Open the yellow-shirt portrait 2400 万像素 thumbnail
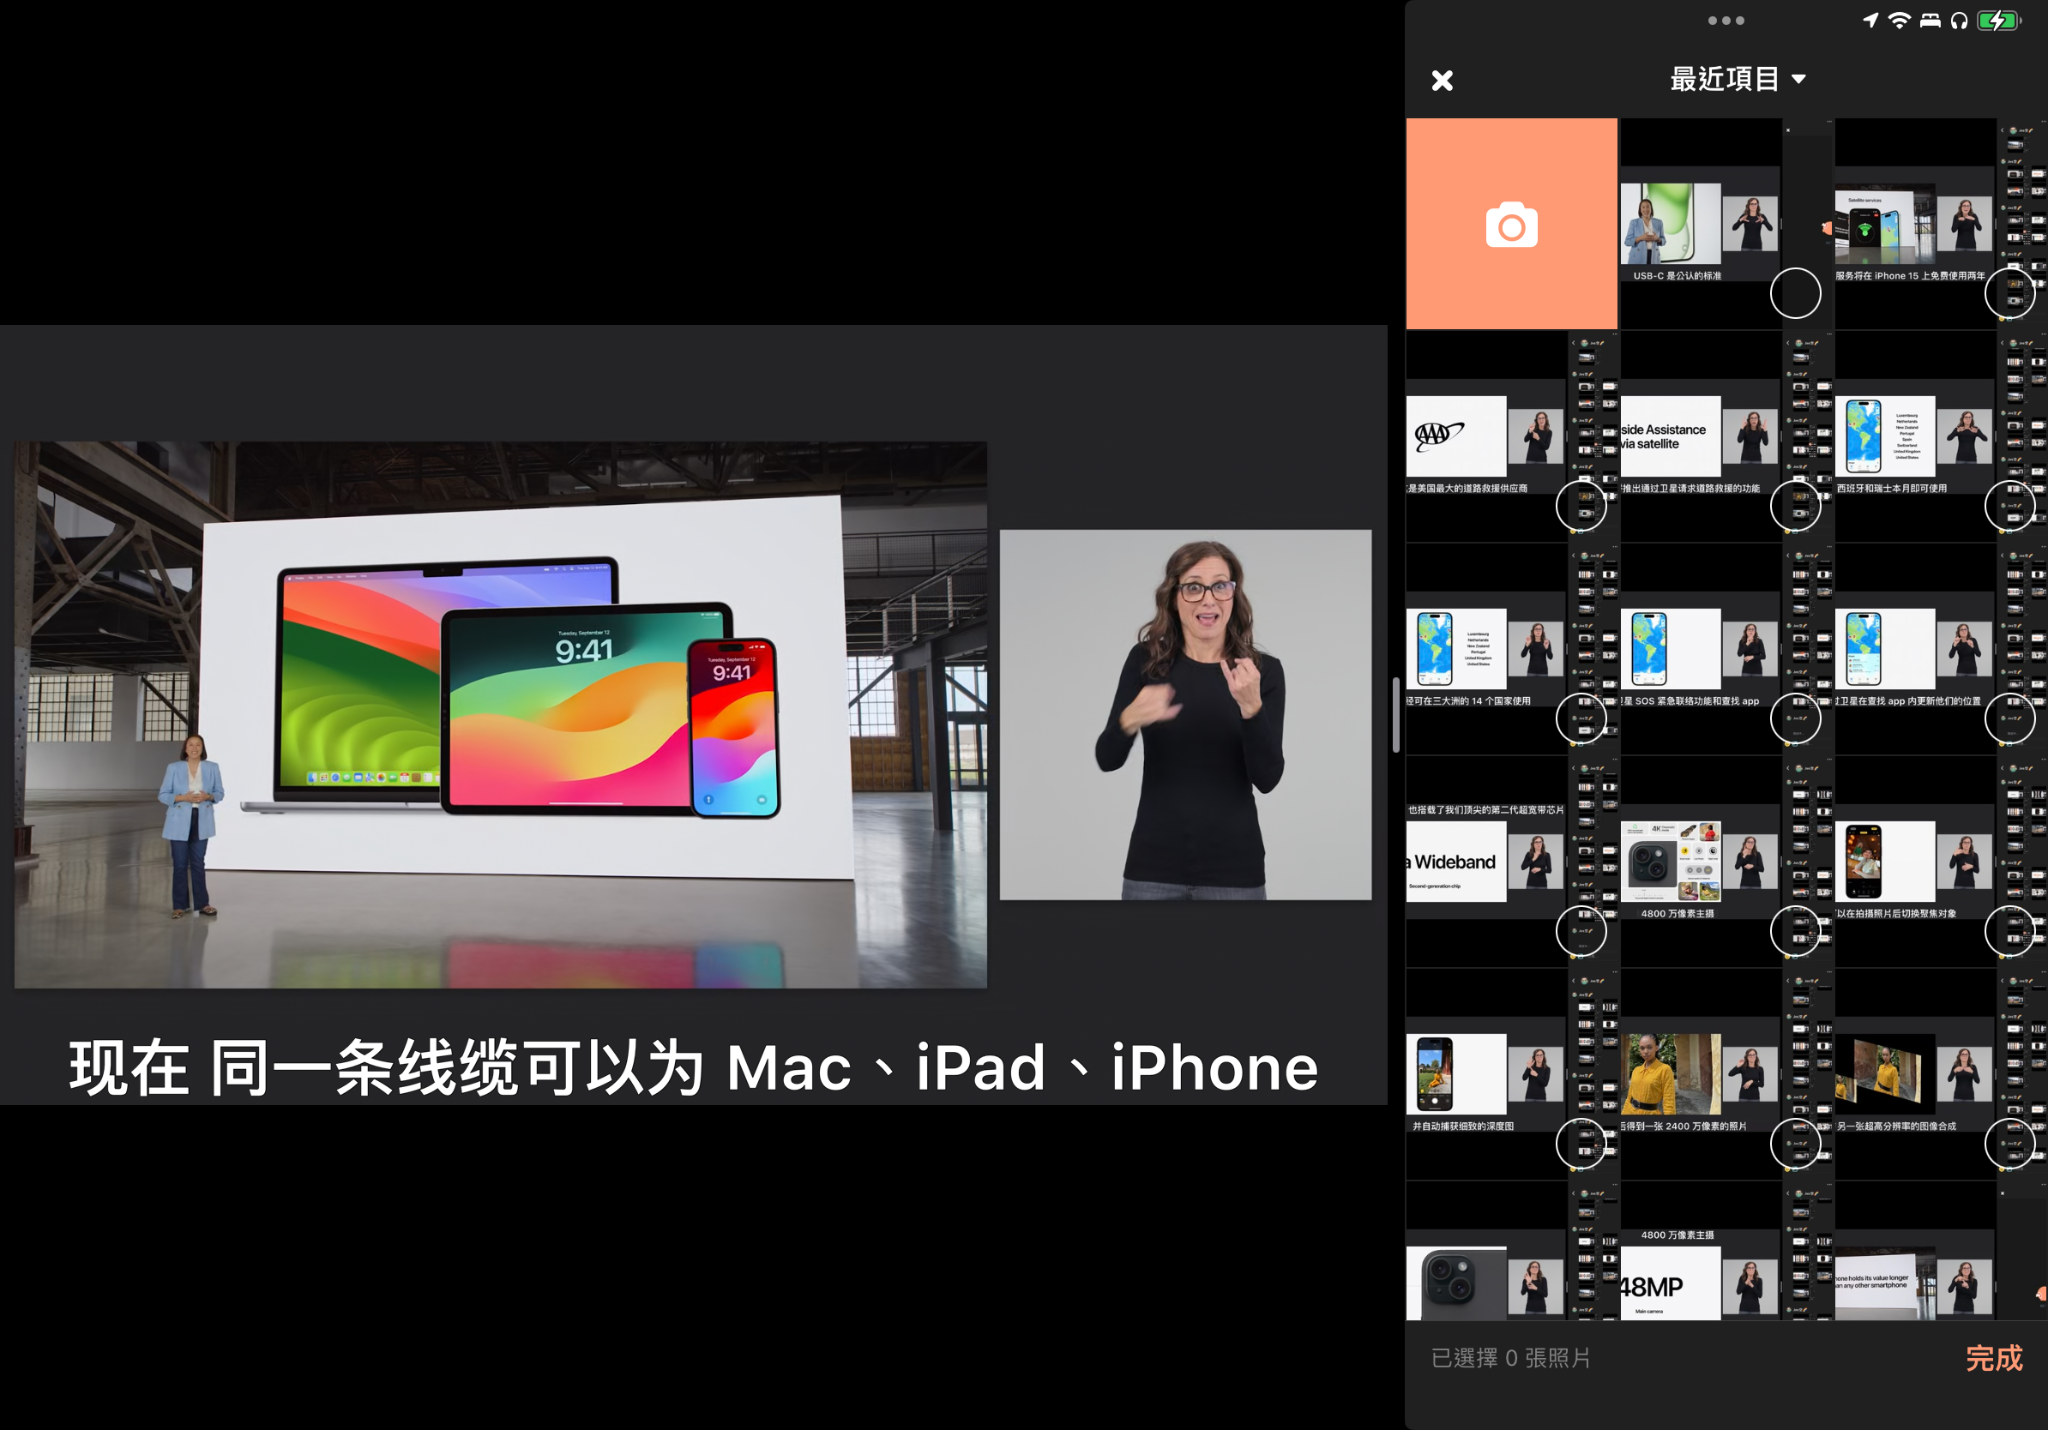Image resolution: width=2048 pixels, height=1430 pixels. (1725, 1074)
